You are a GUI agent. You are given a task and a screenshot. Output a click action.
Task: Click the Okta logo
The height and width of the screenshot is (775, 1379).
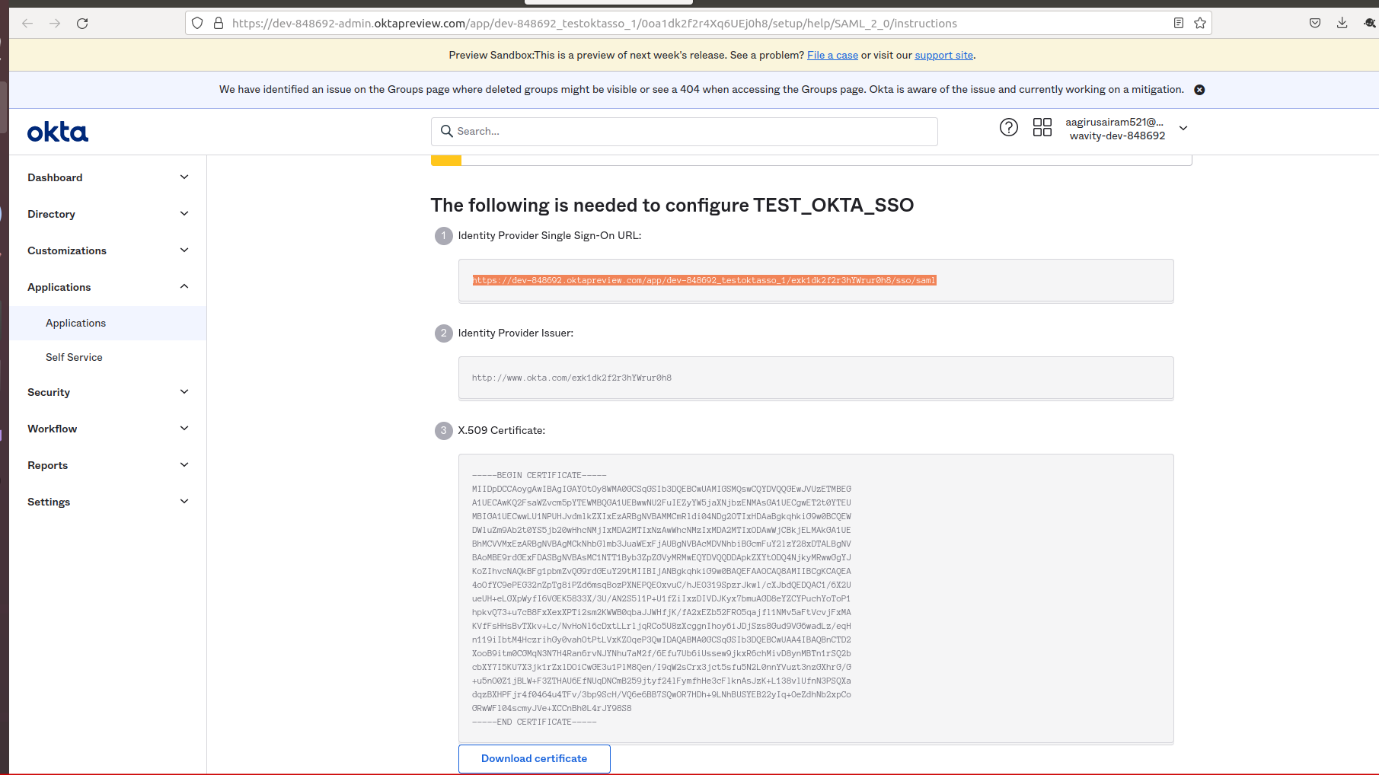(58, 131)
